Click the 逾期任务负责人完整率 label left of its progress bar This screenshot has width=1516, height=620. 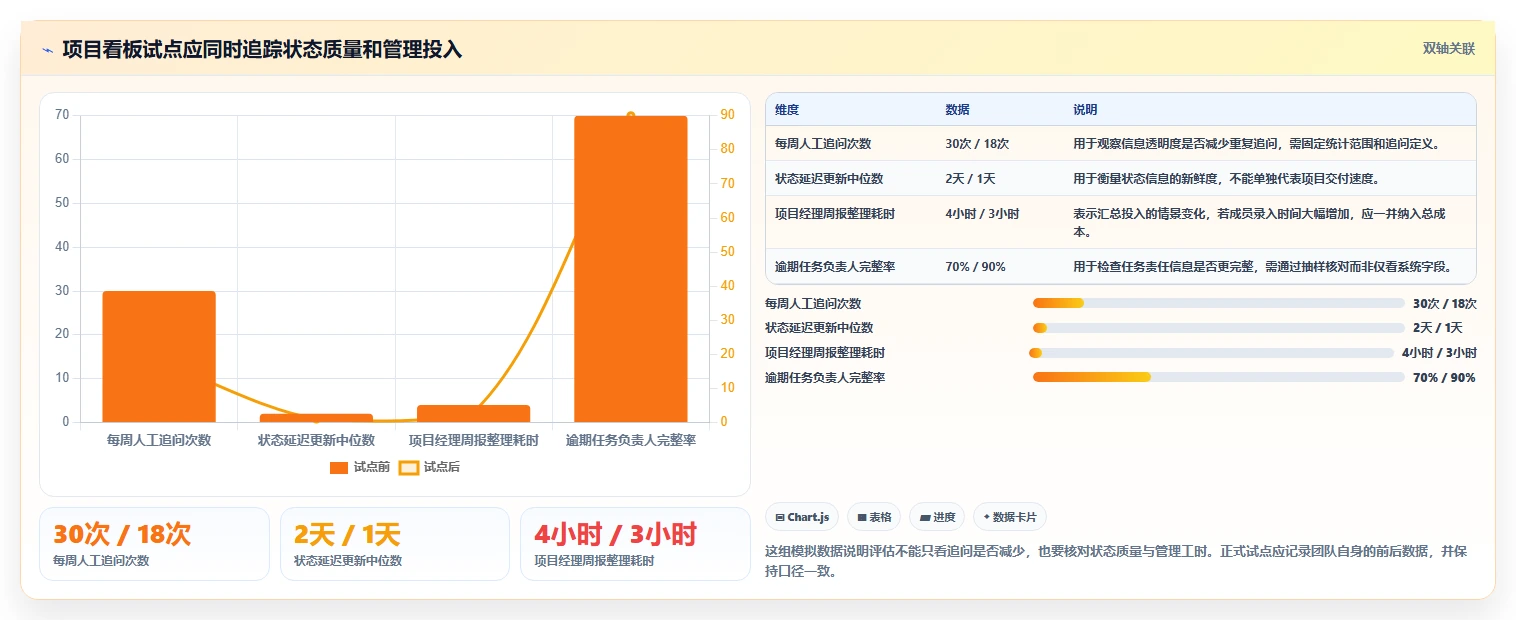[x=825, y=378]
